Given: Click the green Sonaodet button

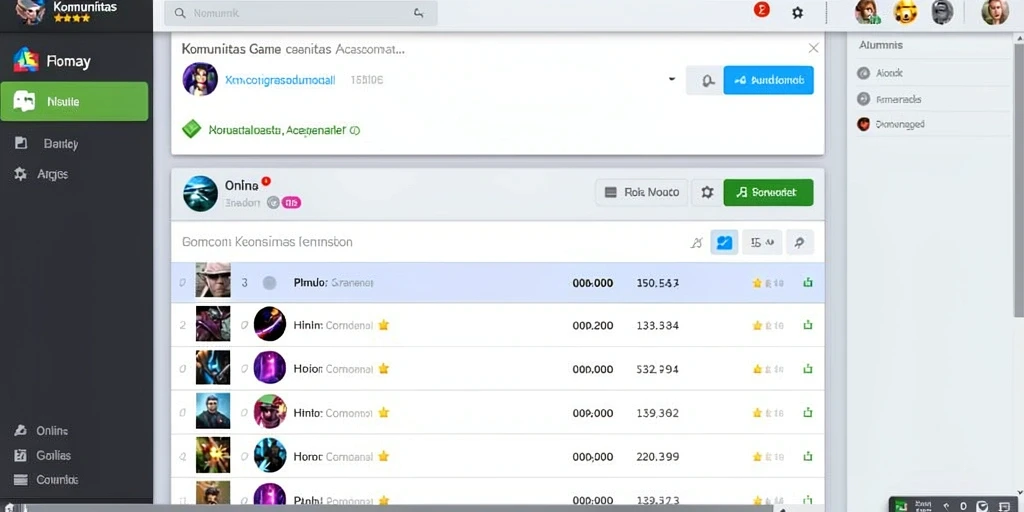Looking at the screenshot, I should click(x=769, y=193).
